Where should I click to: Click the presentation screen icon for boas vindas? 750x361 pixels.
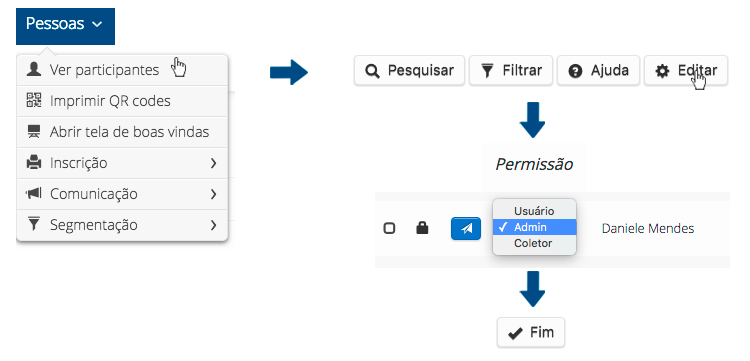(34, 131)
